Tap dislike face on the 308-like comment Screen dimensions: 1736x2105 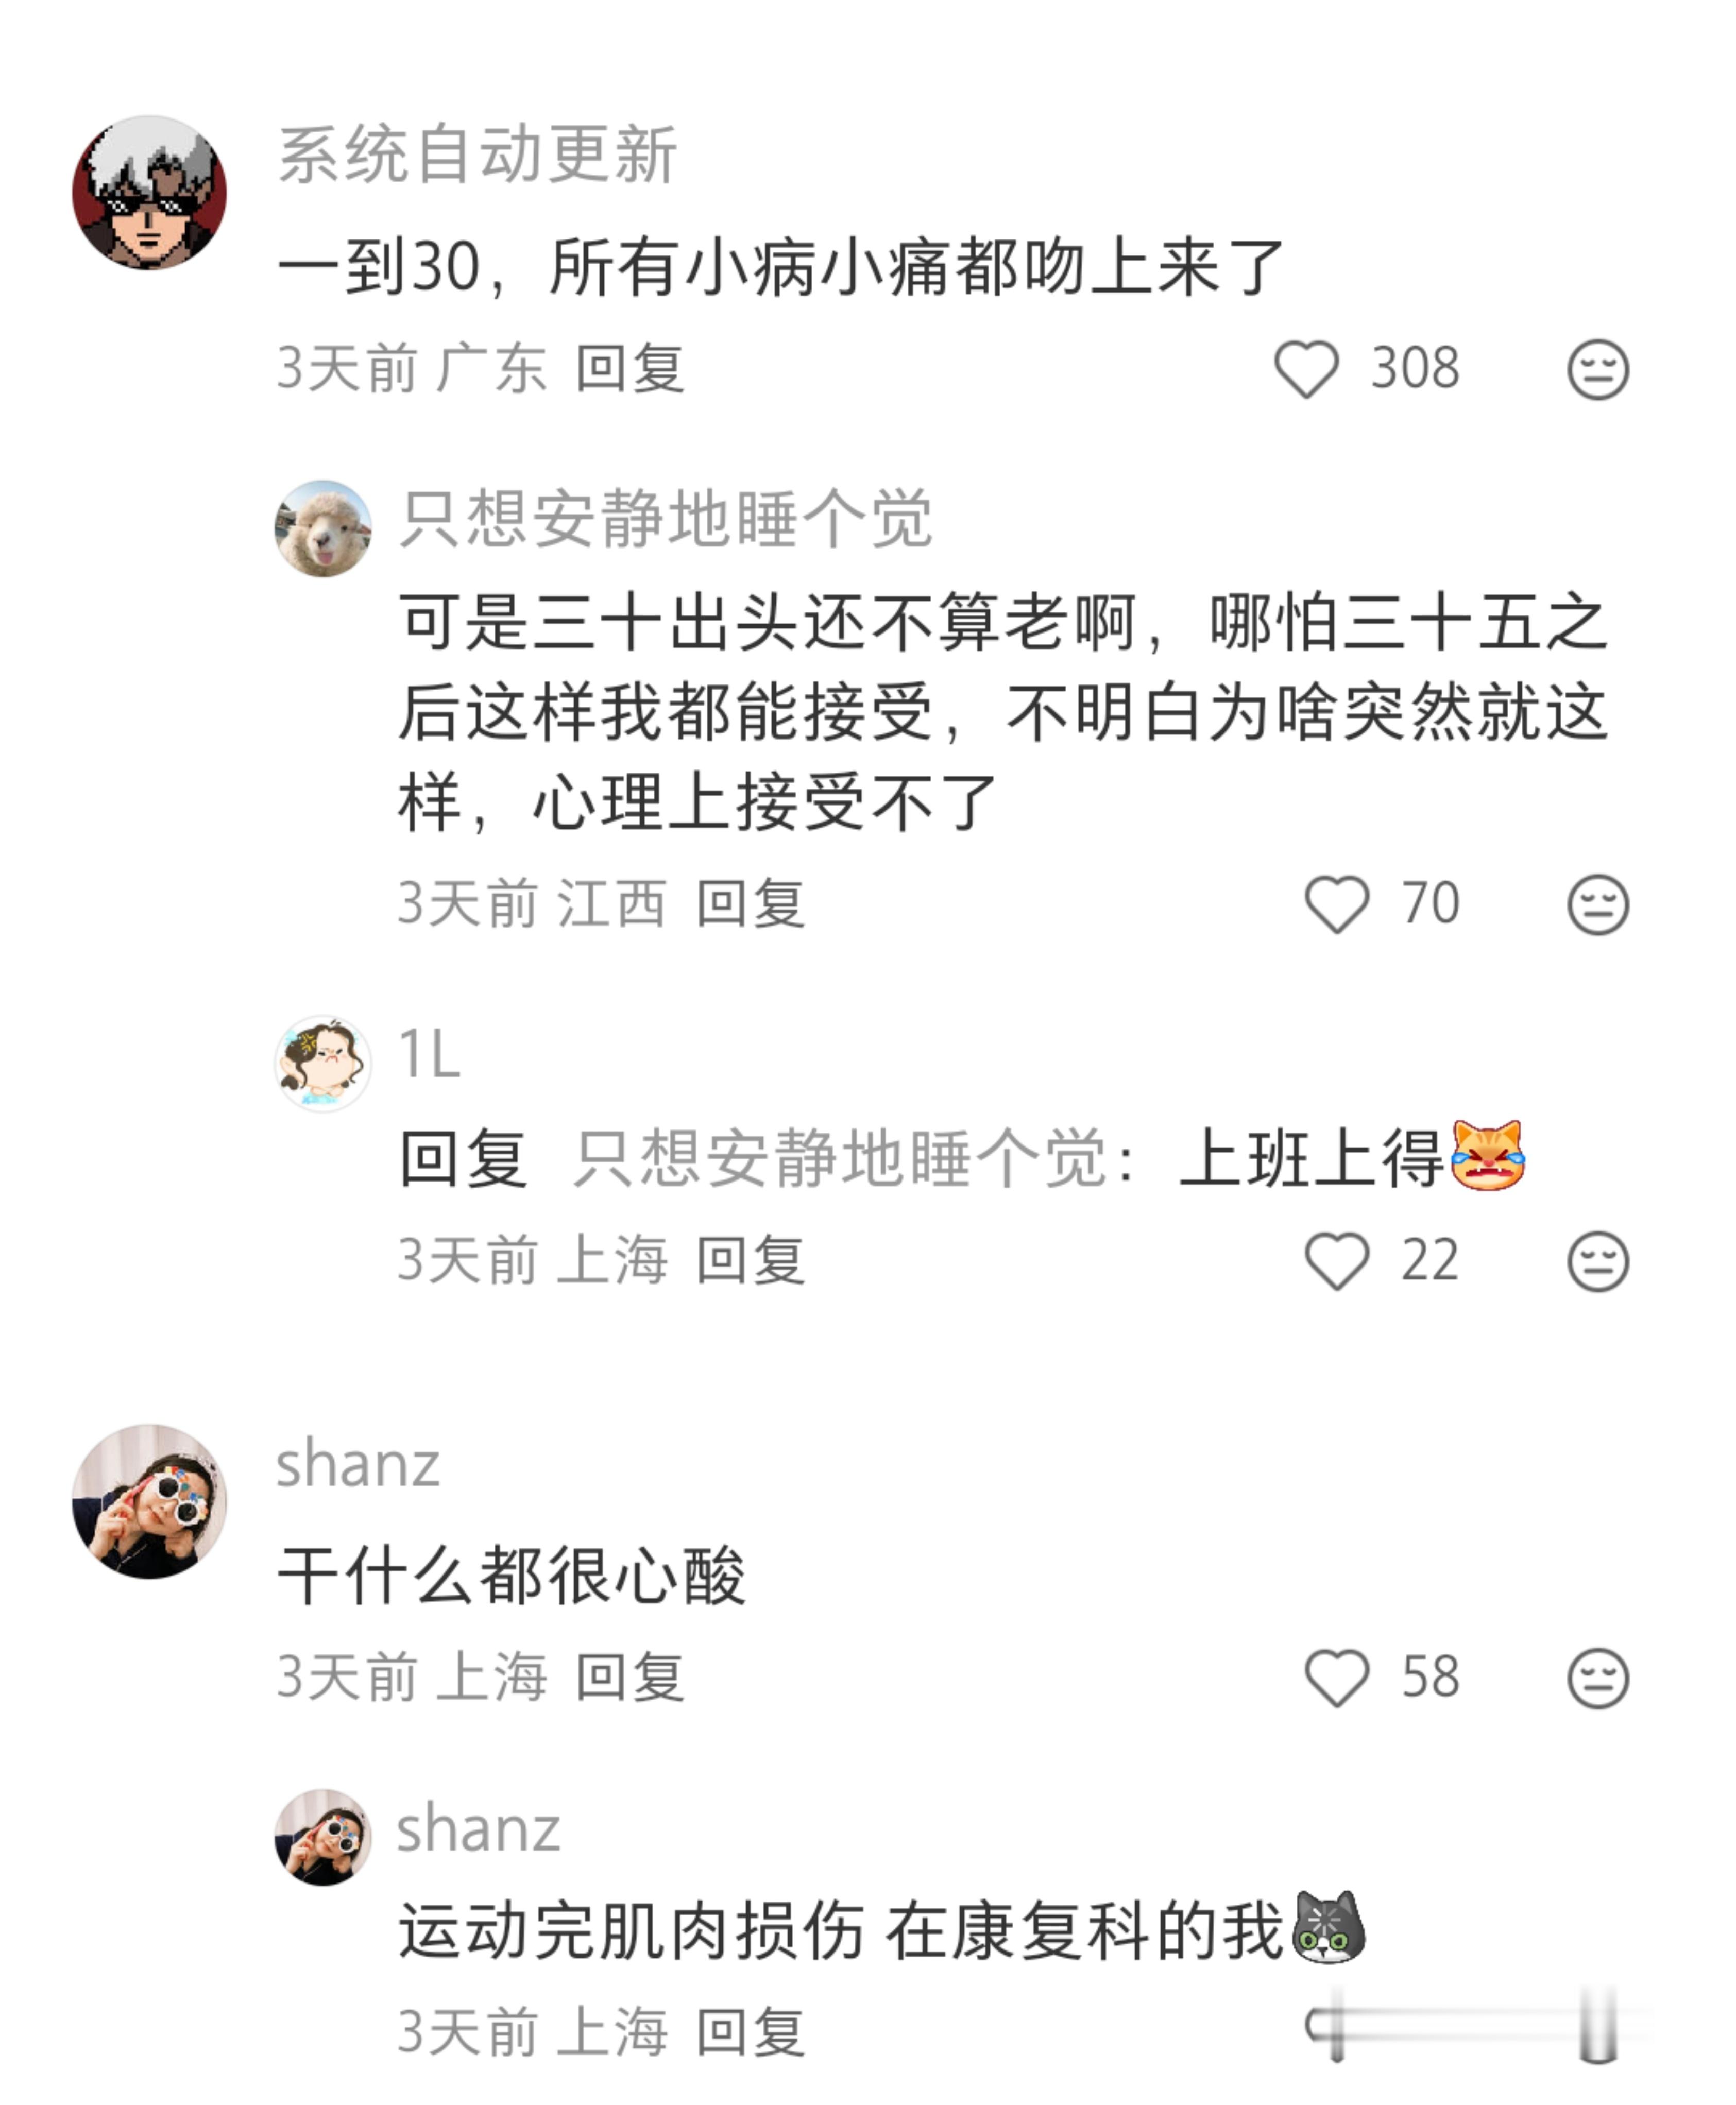(x=1597, y=369)
